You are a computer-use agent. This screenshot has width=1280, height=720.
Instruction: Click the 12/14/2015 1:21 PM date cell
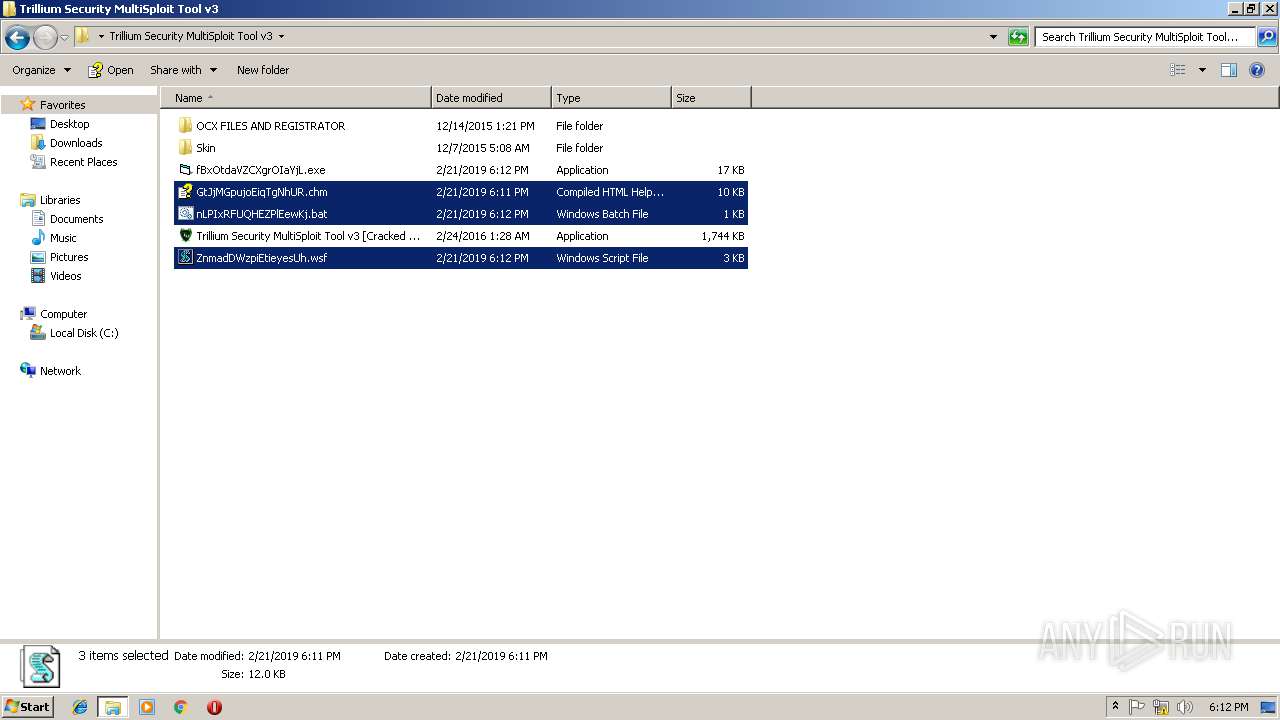pyautogui.click(x=485, y=126)
